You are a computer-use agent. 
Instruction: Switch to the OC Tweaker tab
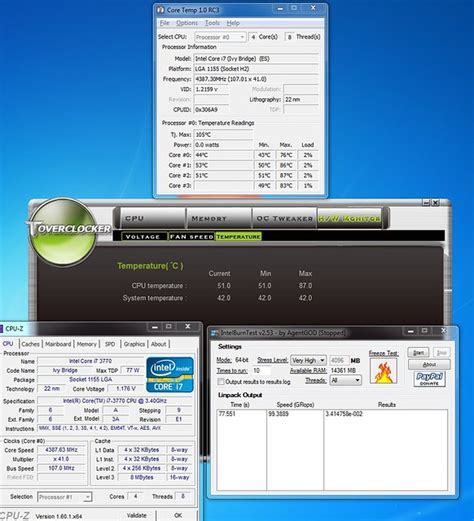click(284, 218)
